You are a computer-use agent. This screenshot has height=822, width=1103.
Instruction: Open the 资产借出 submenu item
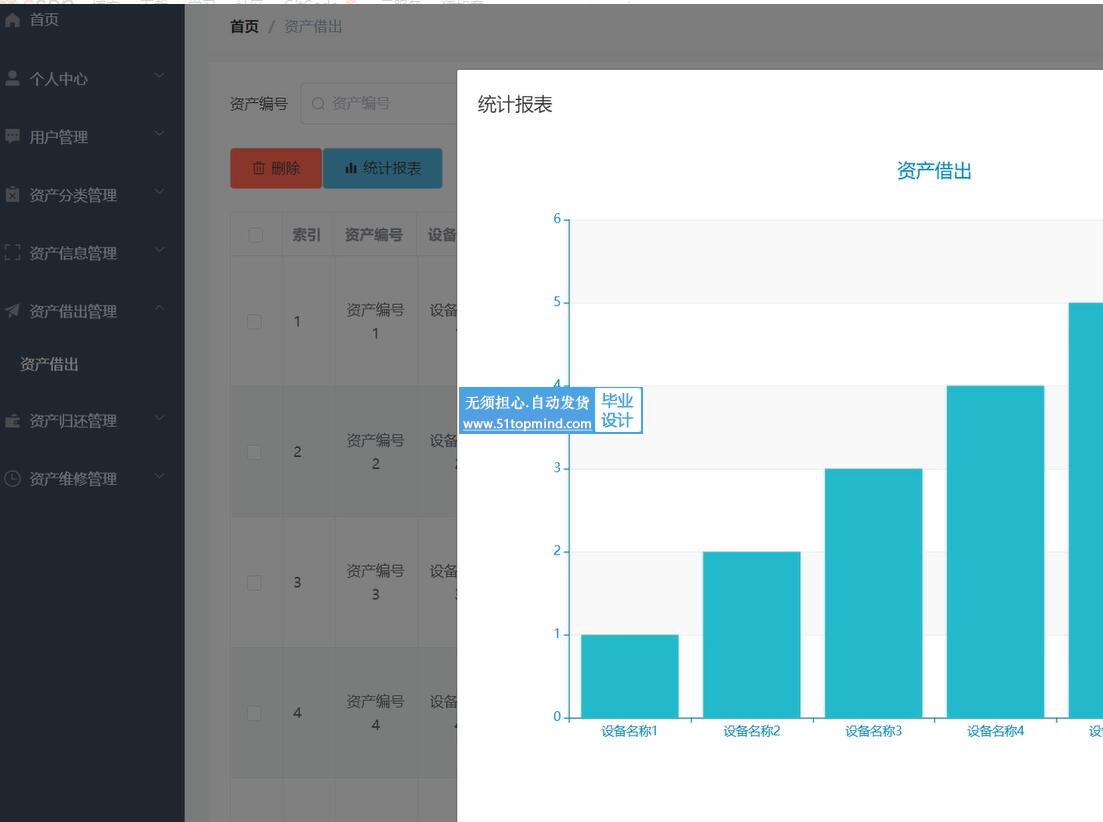pyautogui.click(x=50, y=365)
